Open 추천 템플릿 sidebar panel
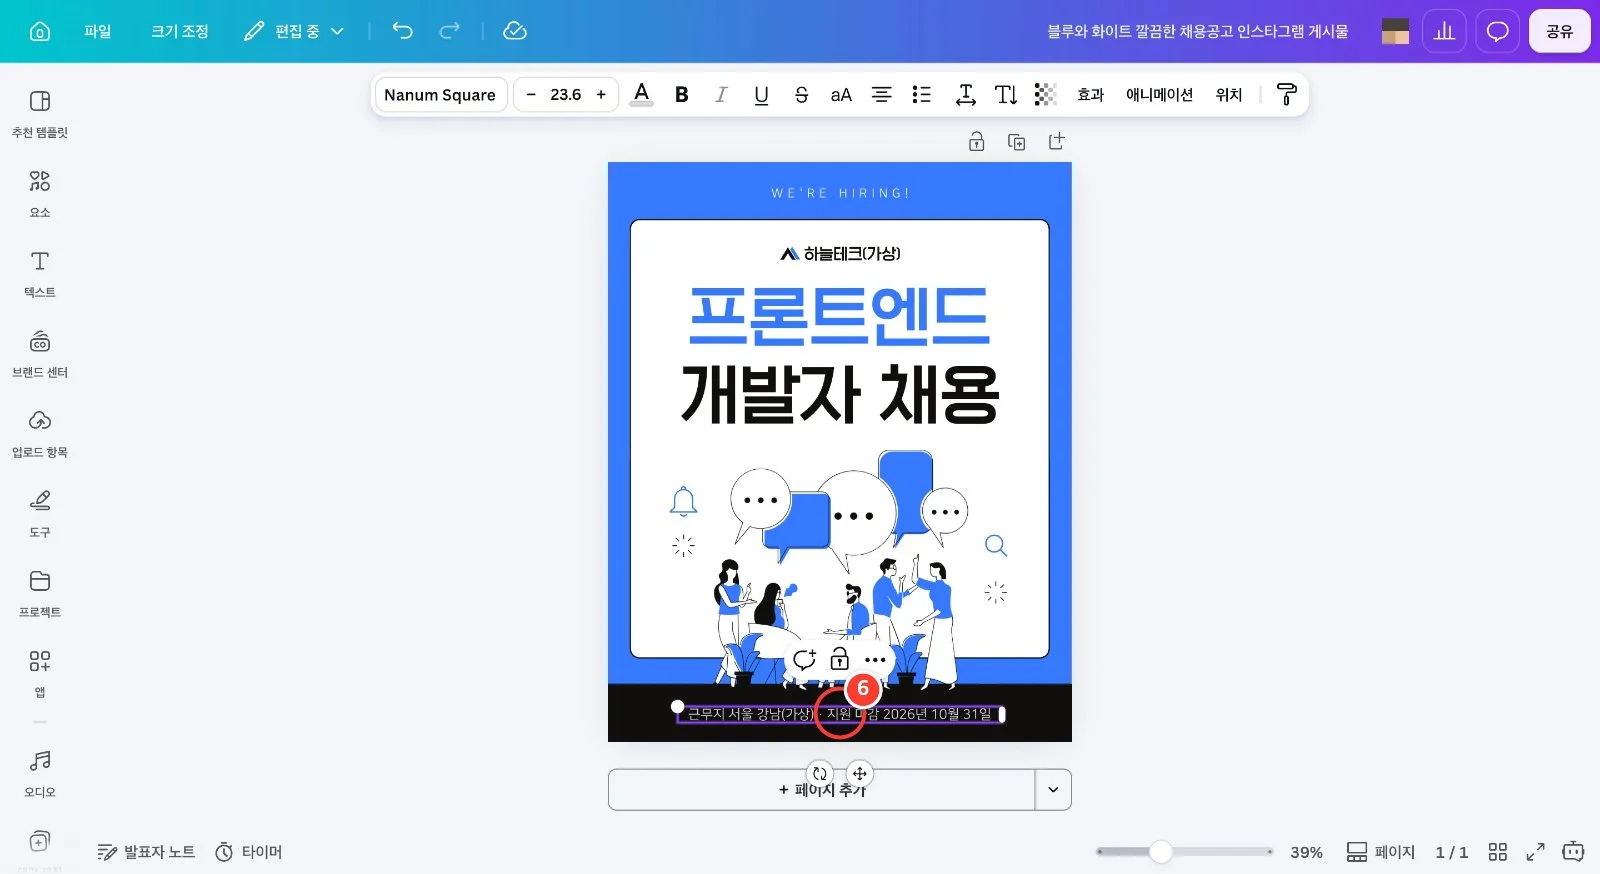Image resolution: width=1600 pixels, height=874 pixels. point(40,114)
